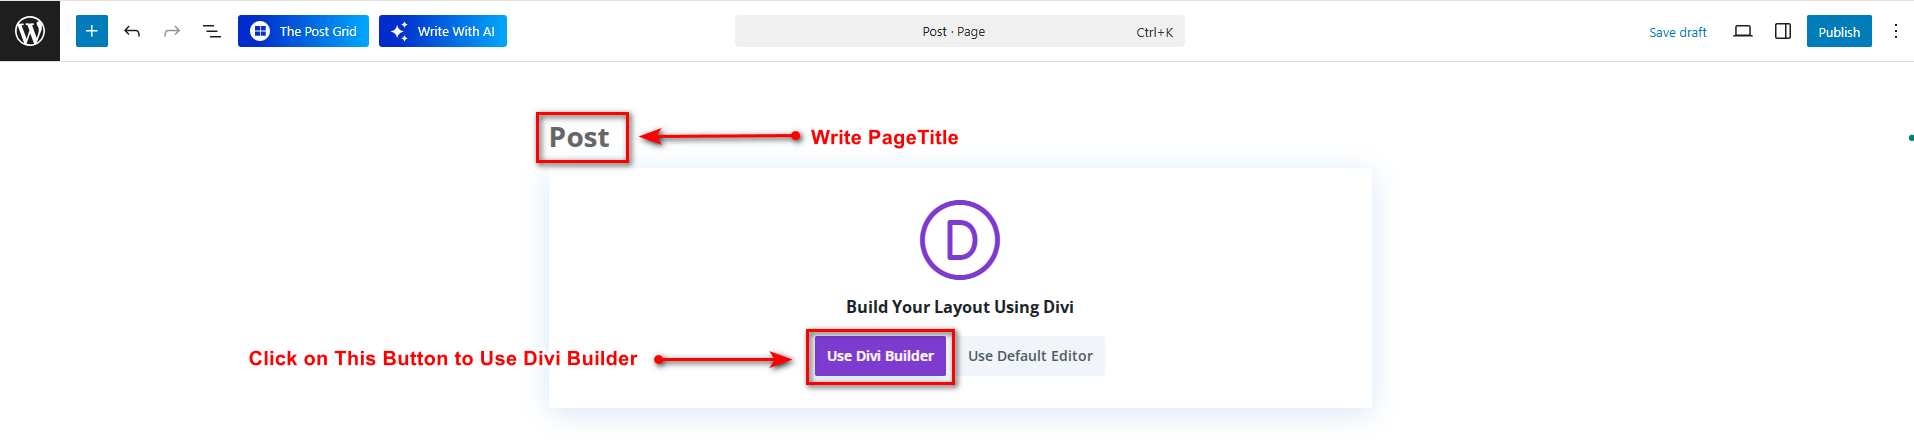The width and height of the screenshot is (1914, 446).
Task: Toggle the settings sidebar panel
Action: pos(1783,31)
